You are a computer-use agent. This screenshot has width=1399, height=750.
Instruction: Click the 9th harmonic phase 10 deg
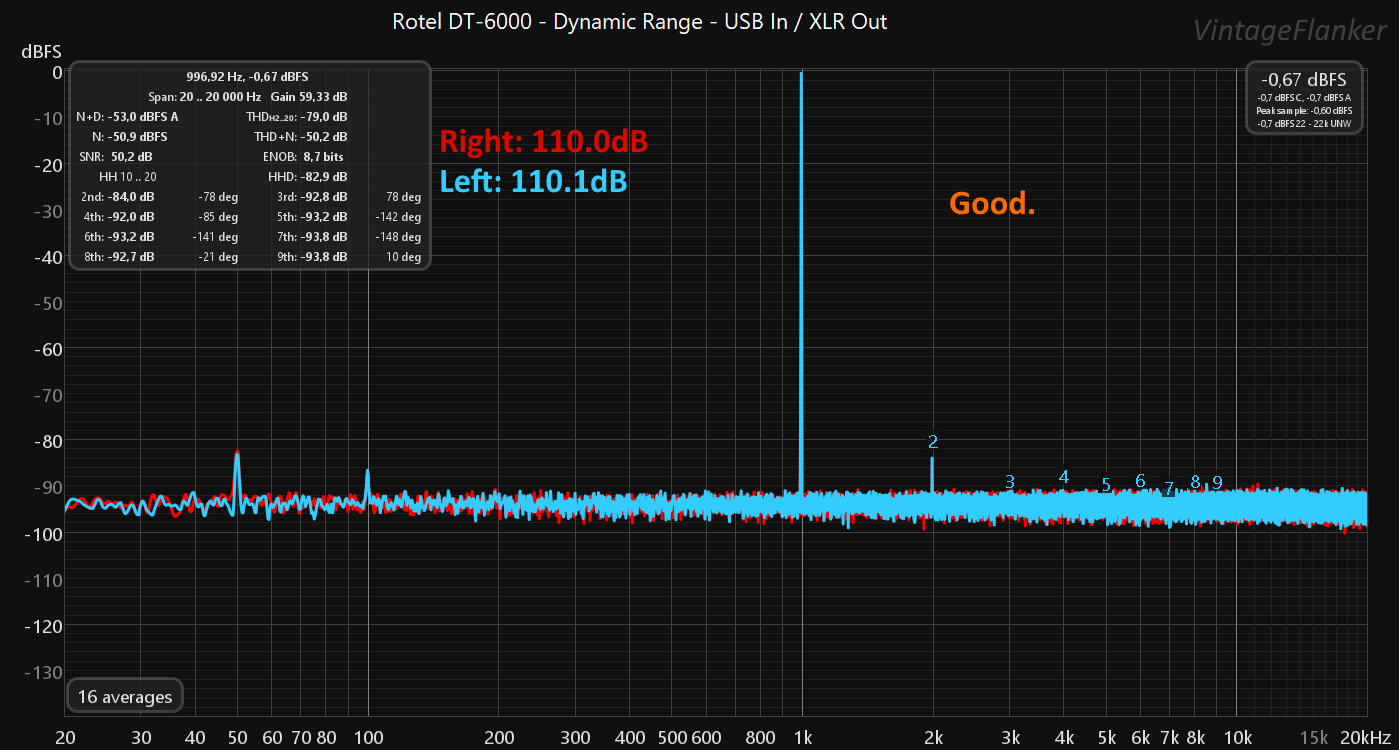[404, 257]
